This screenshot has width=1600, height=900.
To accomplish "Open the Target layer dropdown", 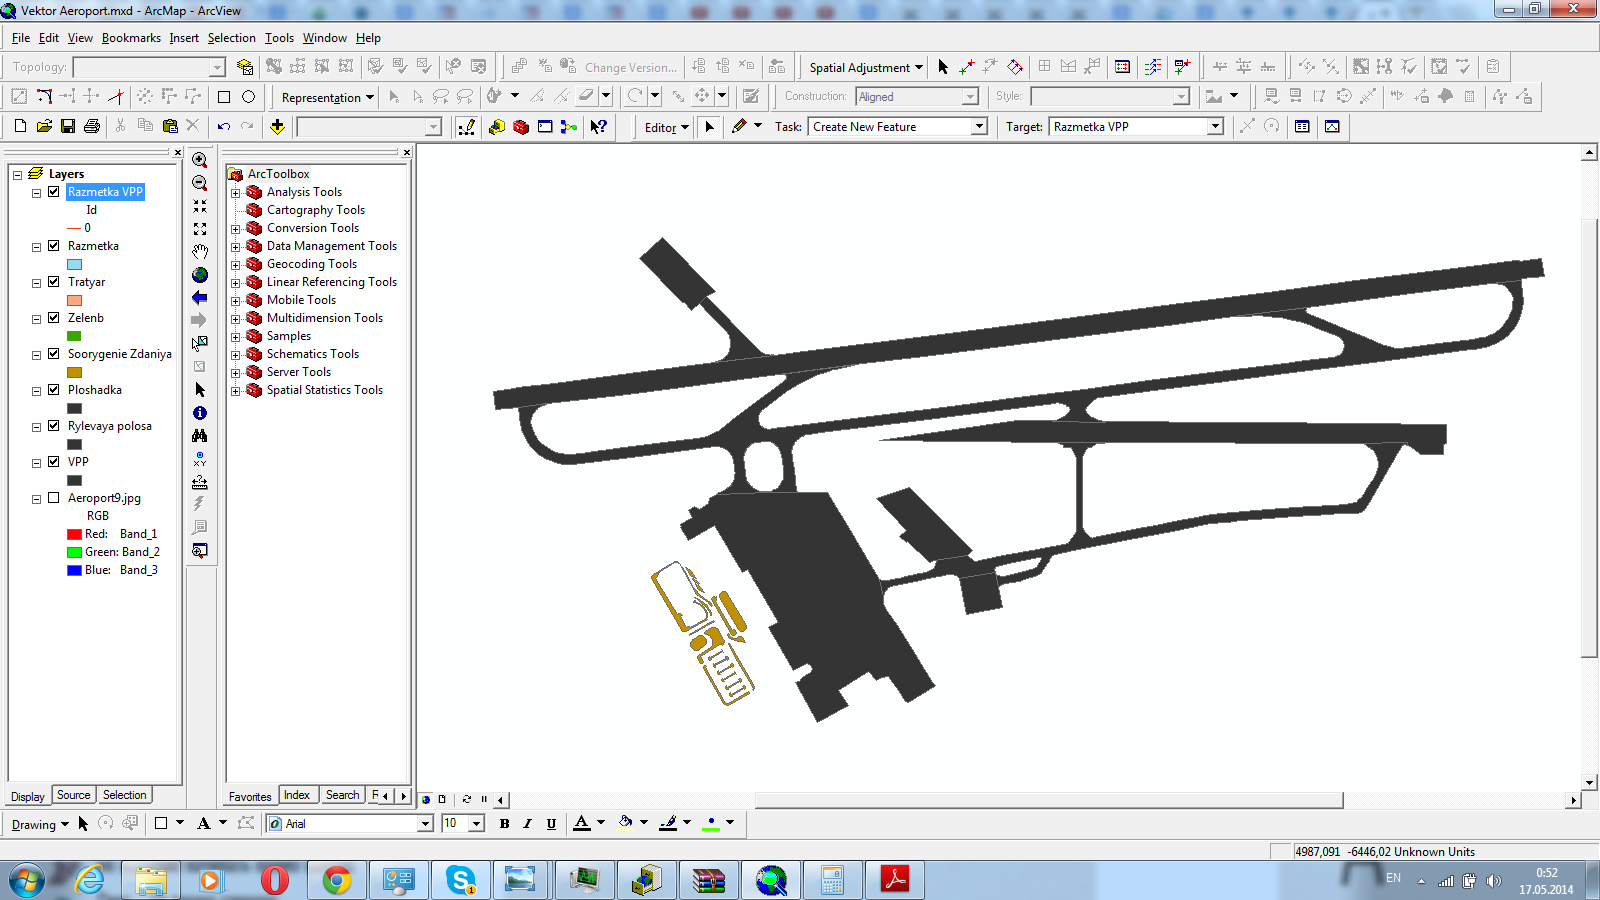I will pos(1215,127).
